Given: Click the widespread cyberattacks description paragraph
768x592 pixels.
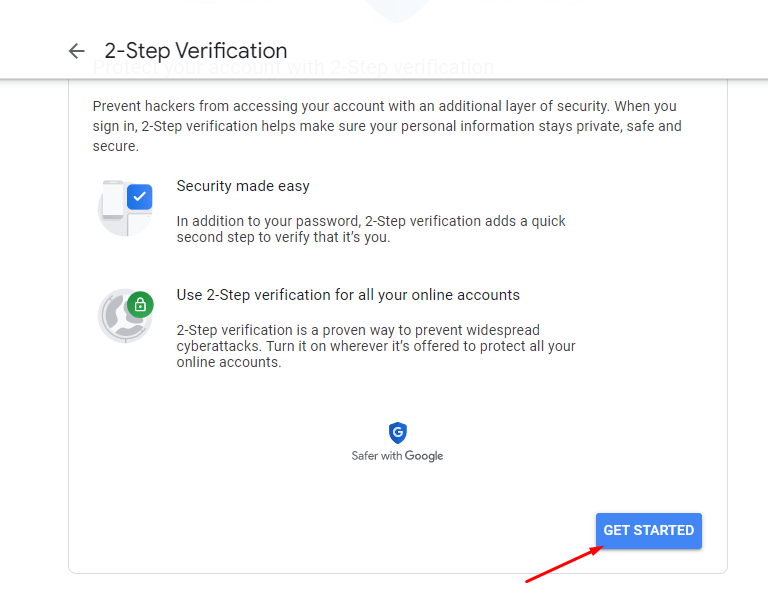Looking at the screenshot, I should (376, 346).
